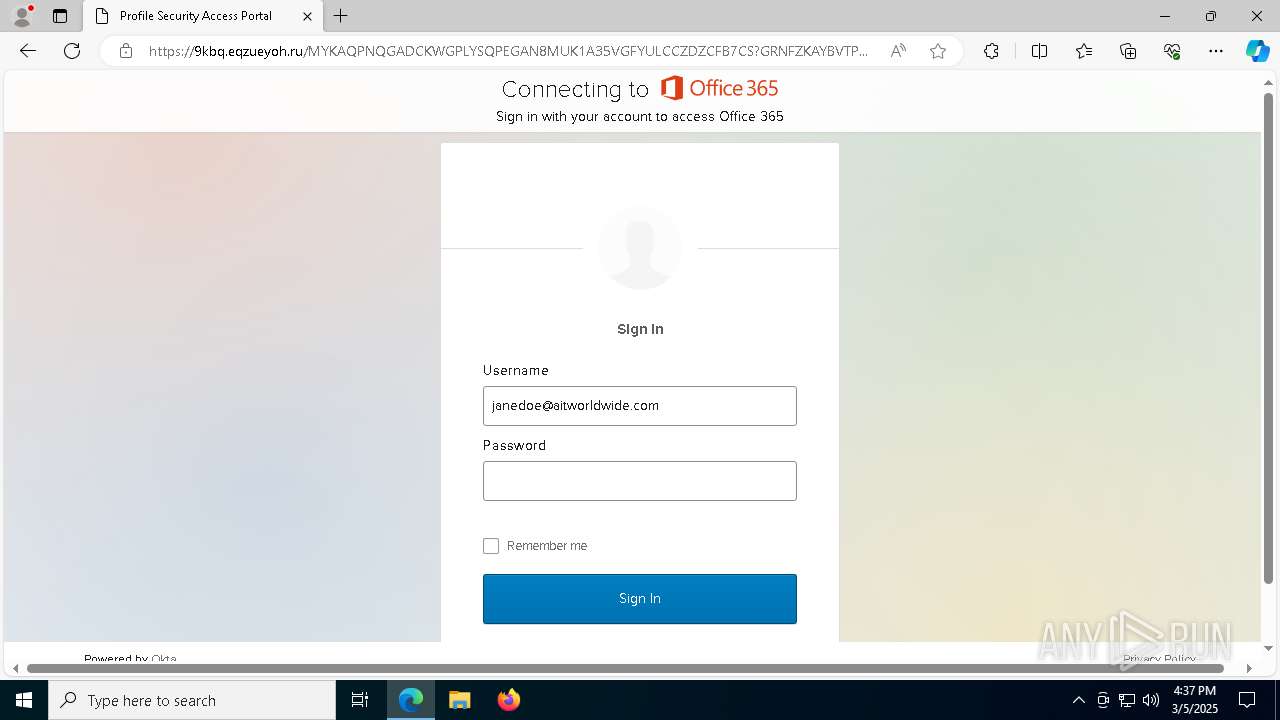The image size is (1280, 720).
Task: Restore down the browser window
Action: [x=1211, y=16]
